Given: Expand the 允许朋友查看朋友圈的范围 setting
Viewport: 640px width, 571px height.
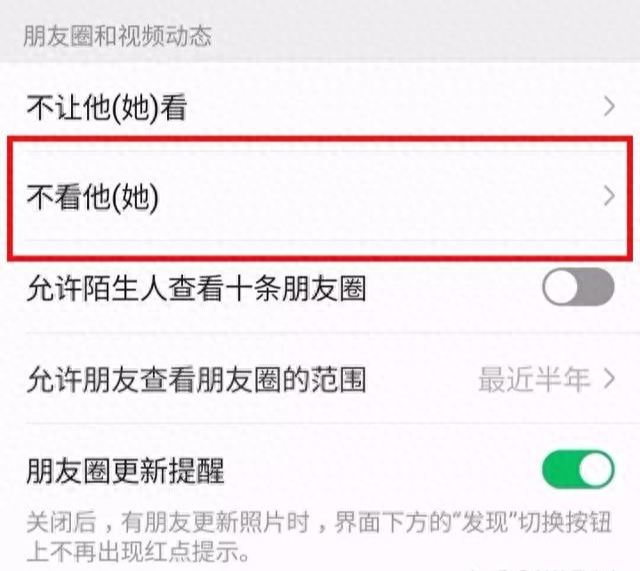Looking at the screenshot, I should point(320,379).
